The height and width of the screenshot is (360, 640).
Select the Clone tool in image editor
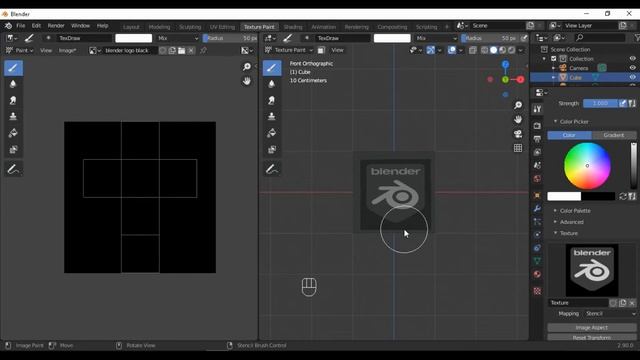tap(13, 117)
